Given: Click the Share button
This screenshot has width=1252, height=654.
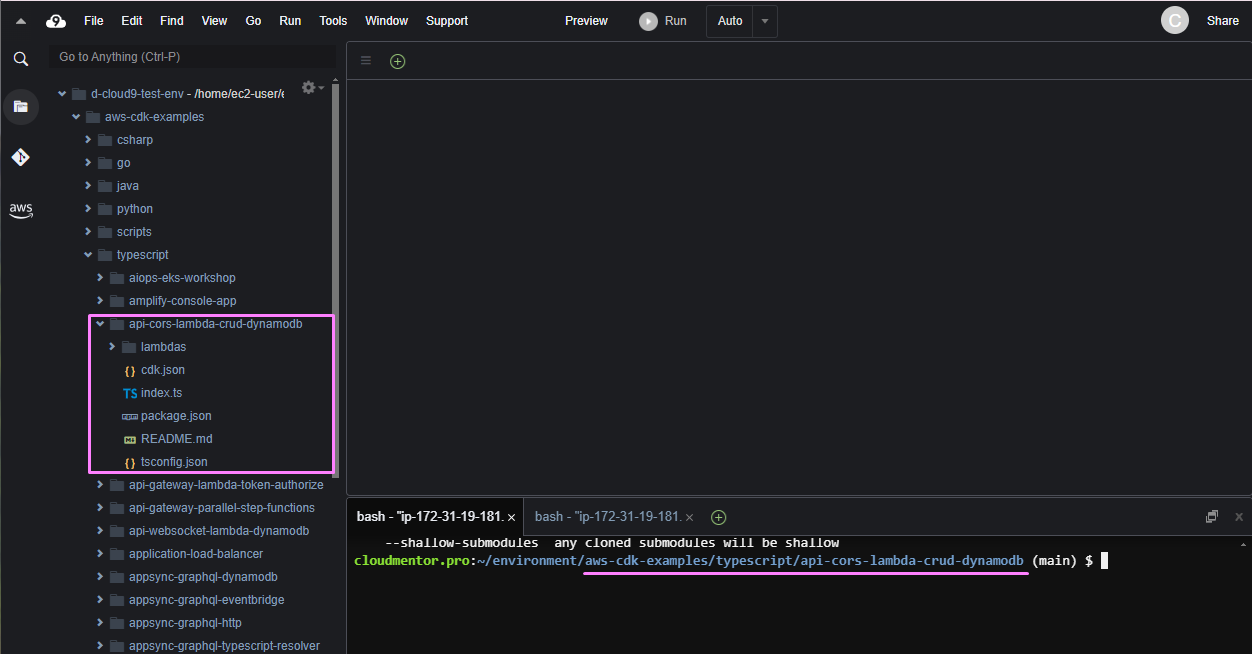Looking at the screenshot, I should tap(1222, 21).
